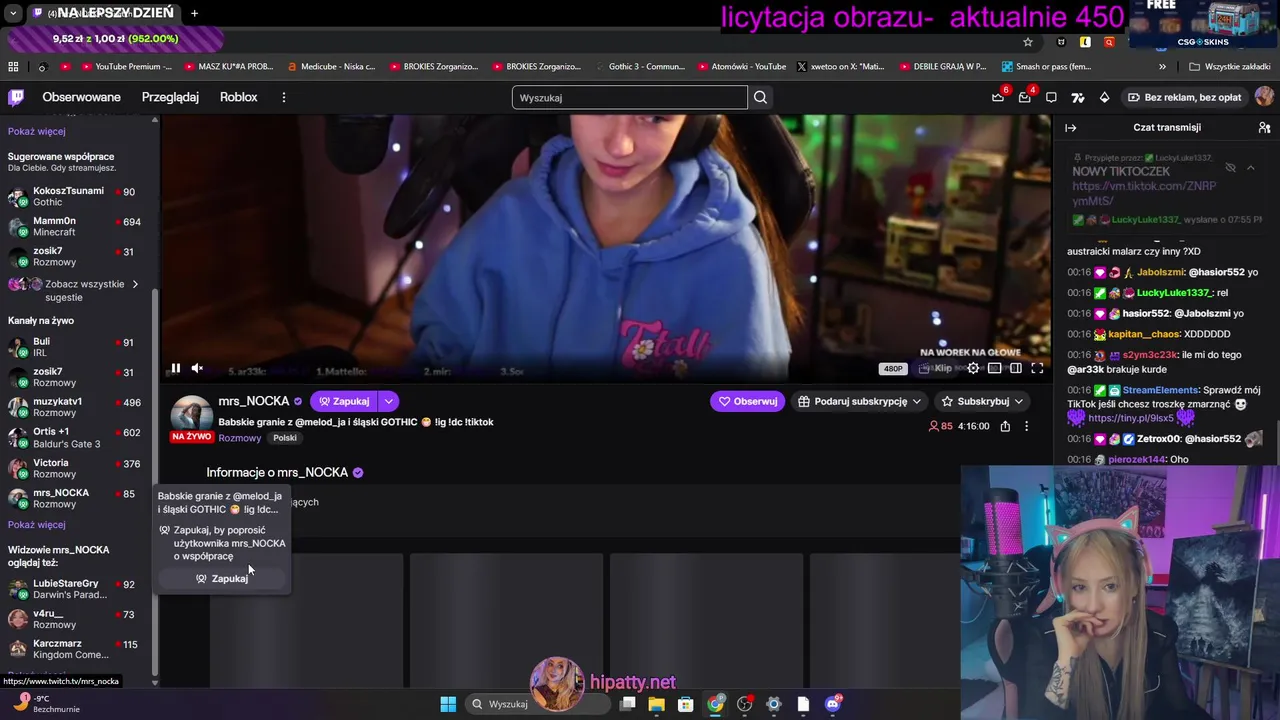Open the three-dot stream options
1280x720 pixels.
coord(1026,426)
